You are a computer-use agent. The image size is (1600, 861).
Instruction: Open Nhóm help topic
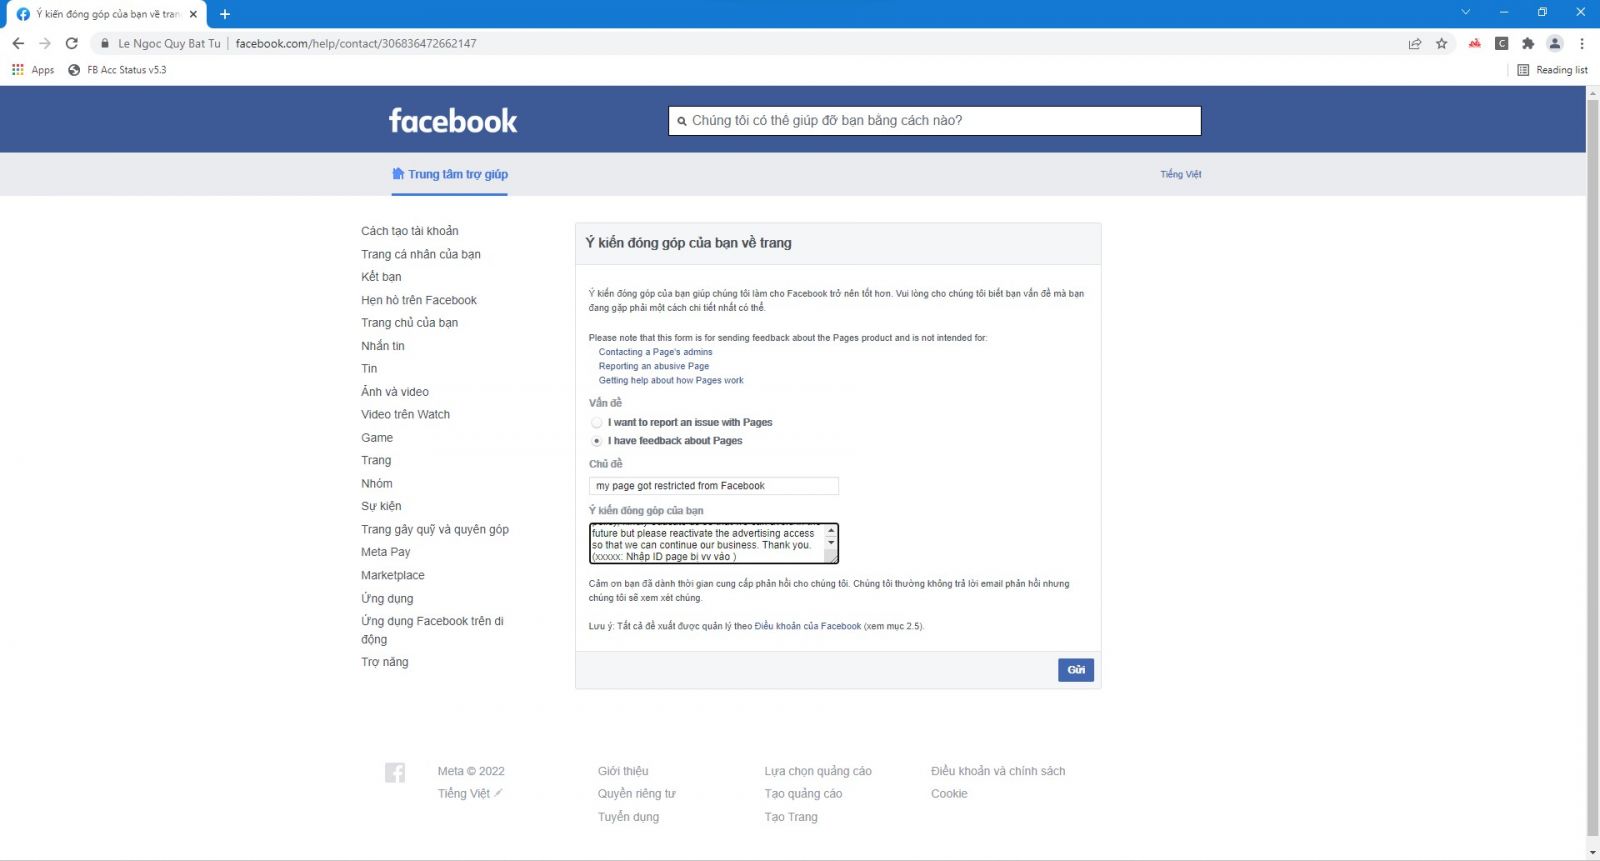[x=377, y=483]
